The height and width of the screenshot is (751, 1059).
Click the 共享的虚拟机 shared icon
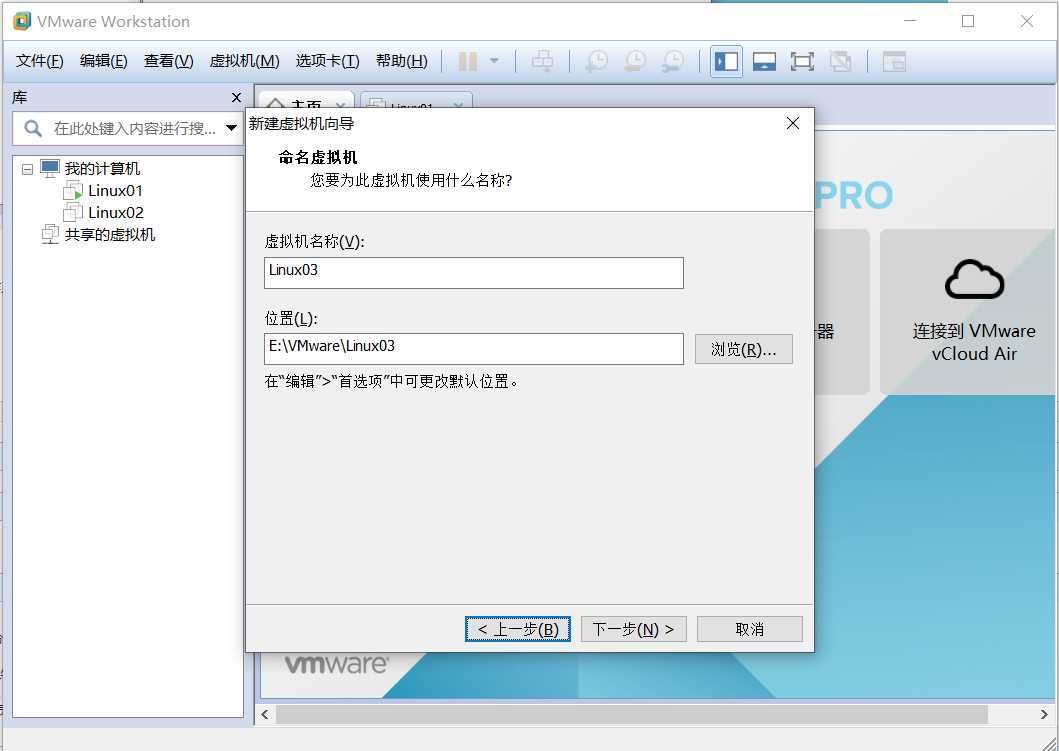51,234
